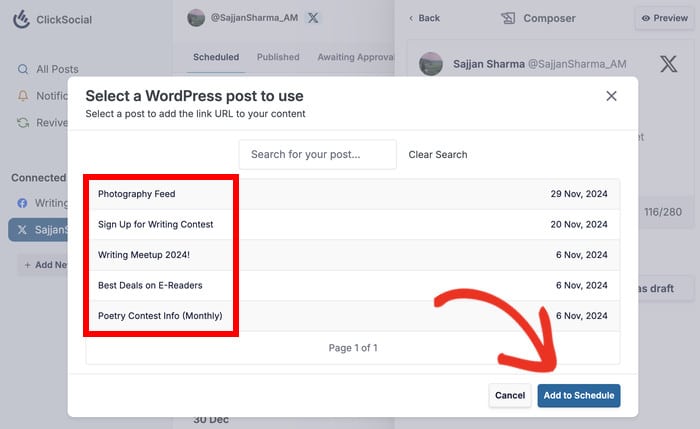Click the Search for your post field
This screenshot has width=700, height=429.
(x=317, y=154)
